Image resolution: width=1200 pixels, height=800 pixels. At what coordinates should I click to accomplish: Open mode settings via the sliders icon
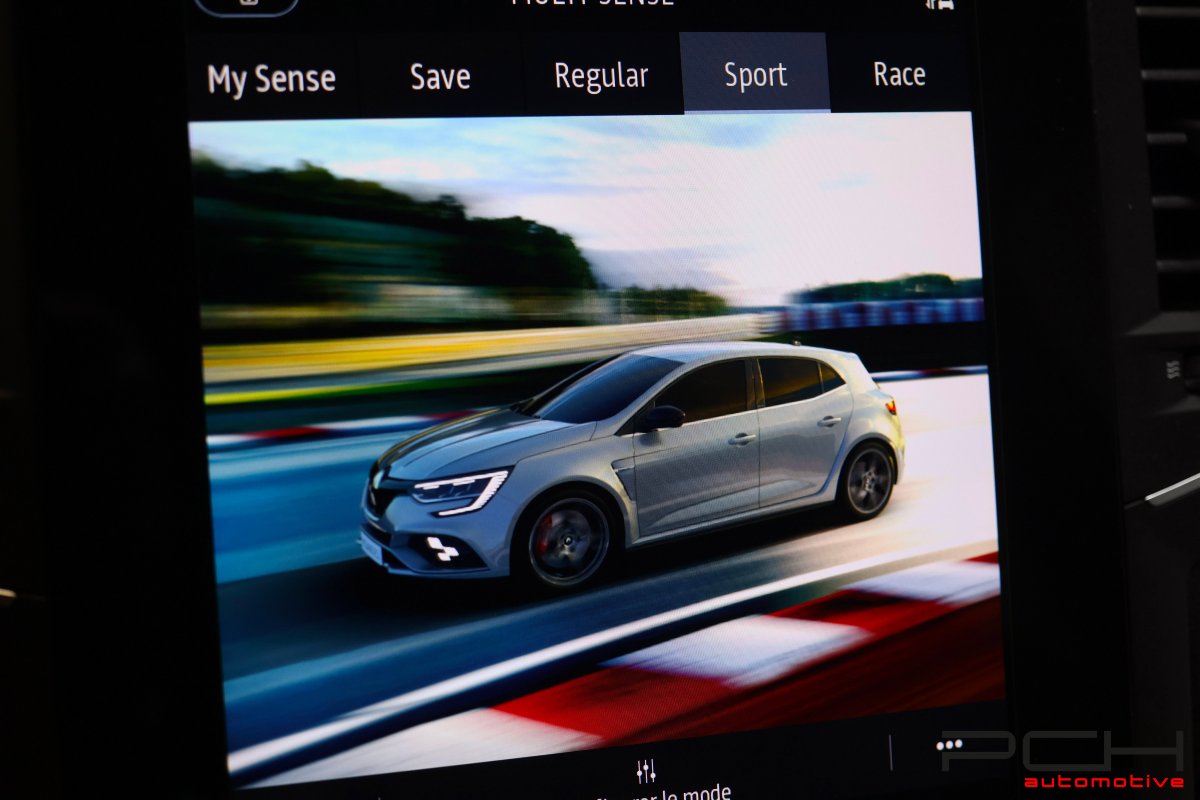tap(646, 771)
